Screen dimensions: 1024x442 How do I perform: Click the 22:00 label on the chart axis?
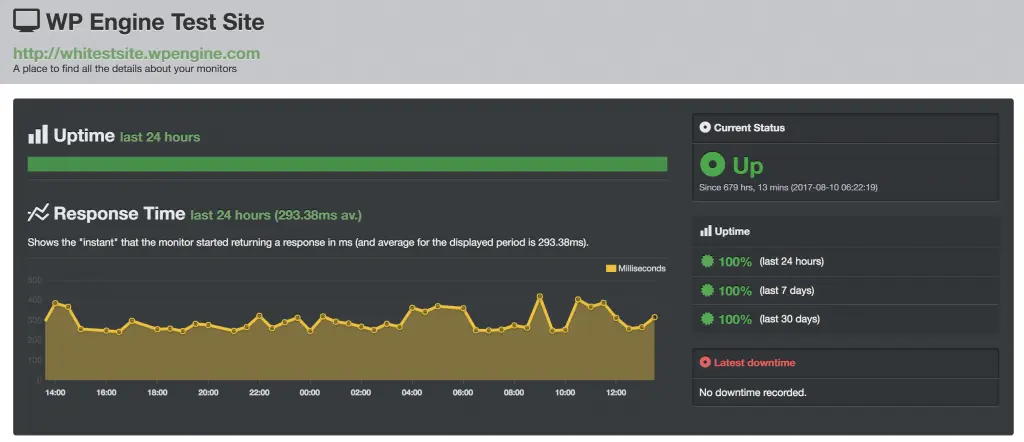point(259,393)
